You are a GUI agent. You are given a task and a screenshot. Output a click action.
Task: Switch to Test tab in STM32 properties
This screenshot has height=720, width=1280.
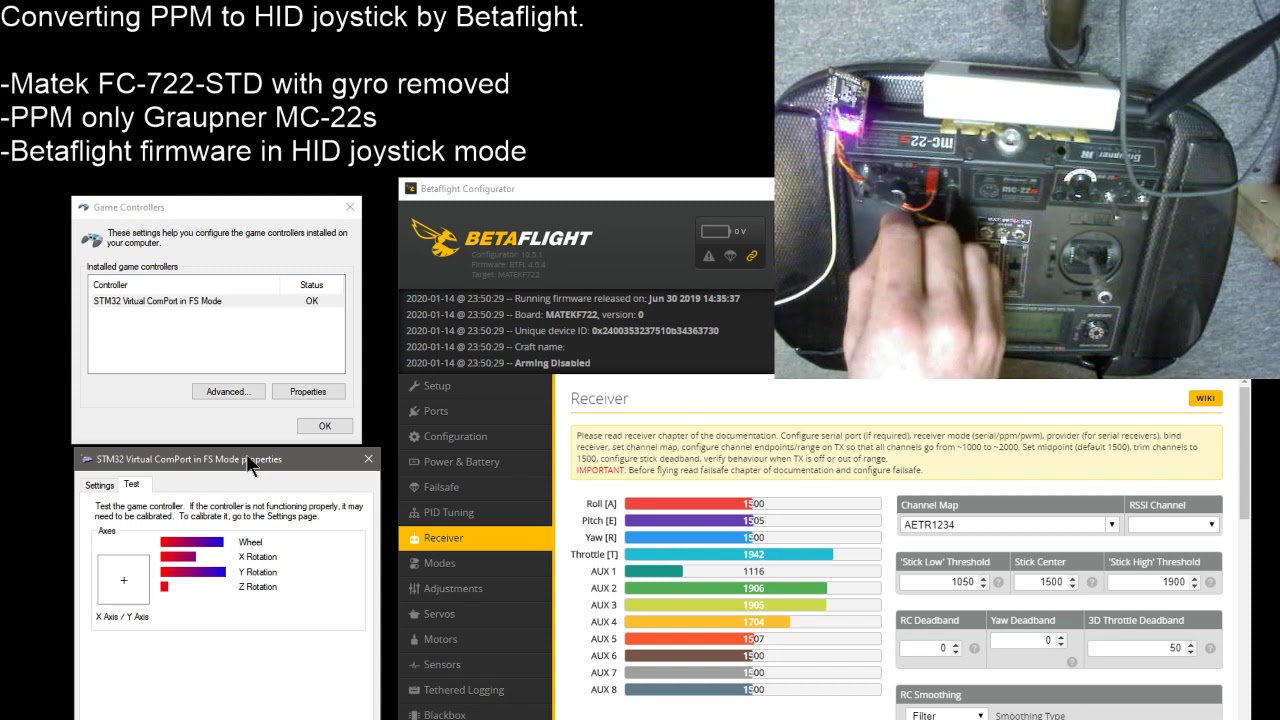[132, 484]
